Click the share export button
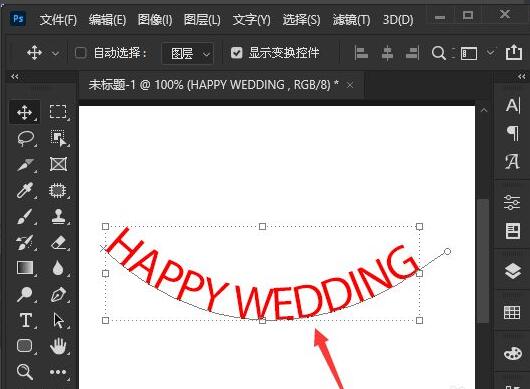The height and width of the screenshot is (389, 530). click(x=514, y=52)
